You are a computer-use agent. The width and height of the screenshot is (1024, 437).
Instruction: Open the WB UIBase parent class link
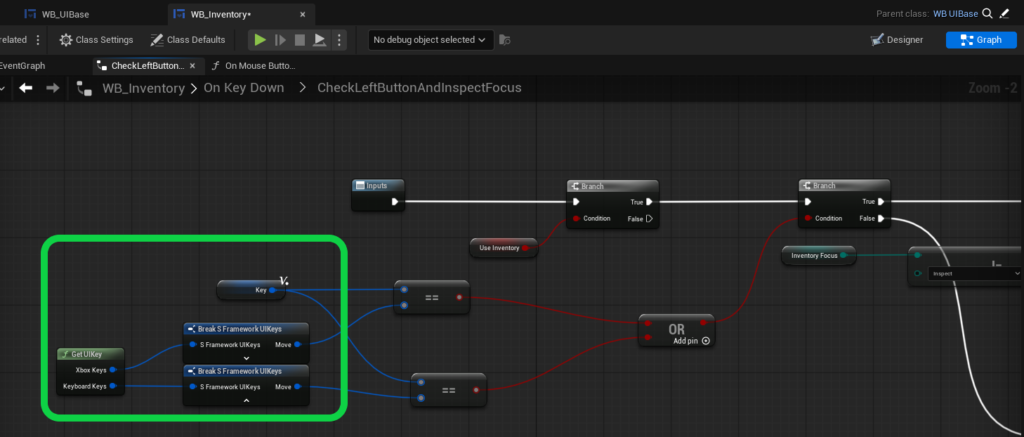pos(955,14)
